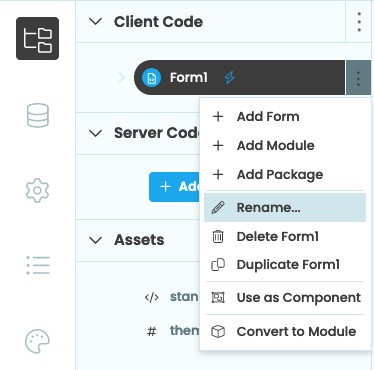Click the pencil icon beside Rename

click(218, 208)
